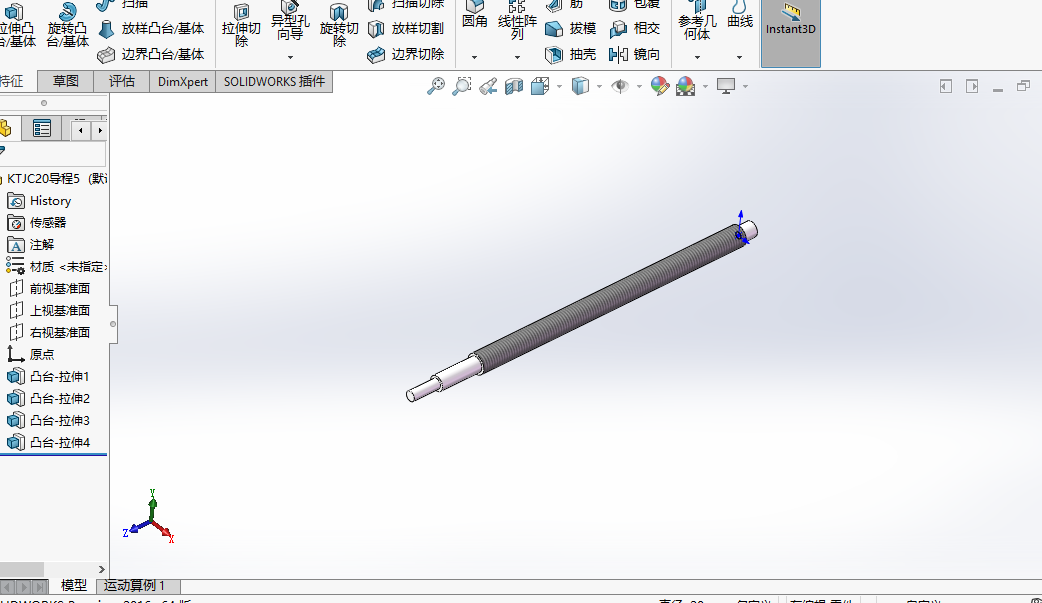Viewport: 1042px width, 603px height.
Task: Click the panel tabs scroll-right arrow
Action: pos(100,130)
